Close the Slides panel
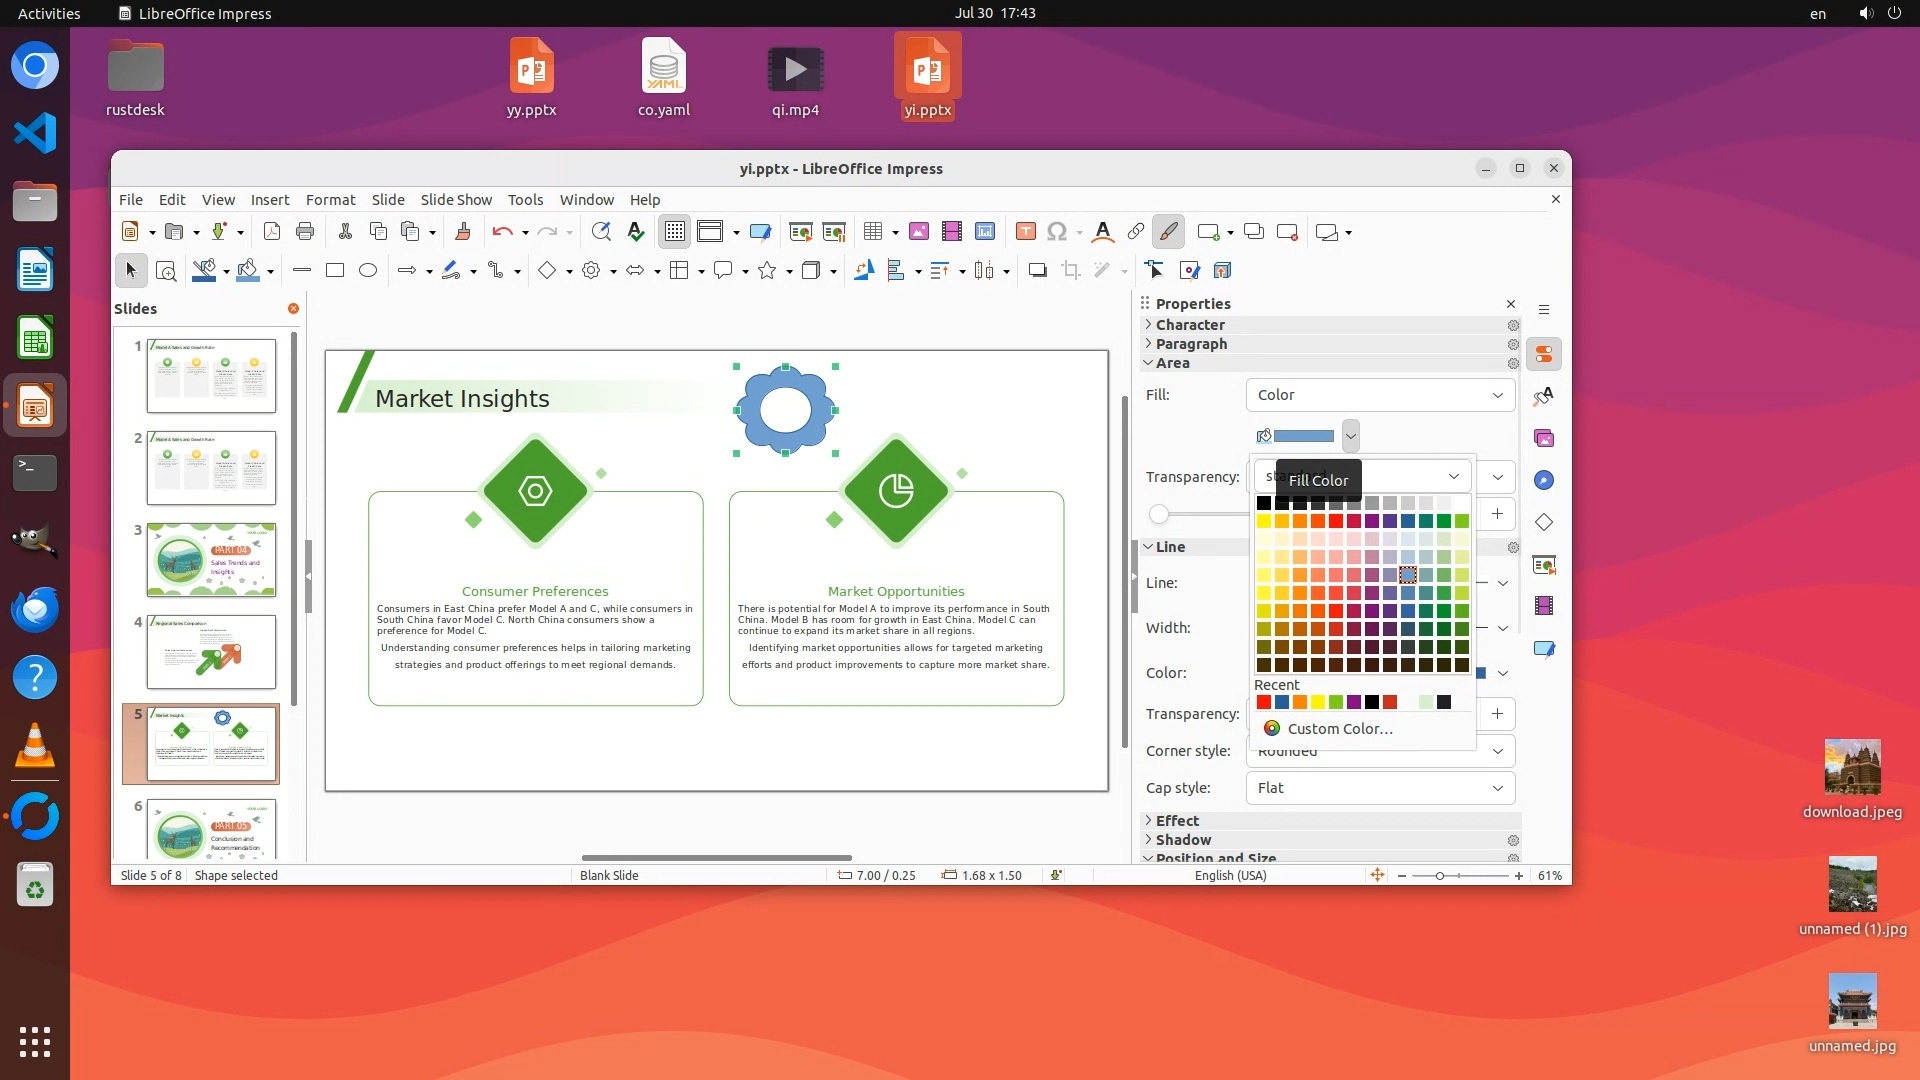The image size is (1920, 1080). pos(293,309)
